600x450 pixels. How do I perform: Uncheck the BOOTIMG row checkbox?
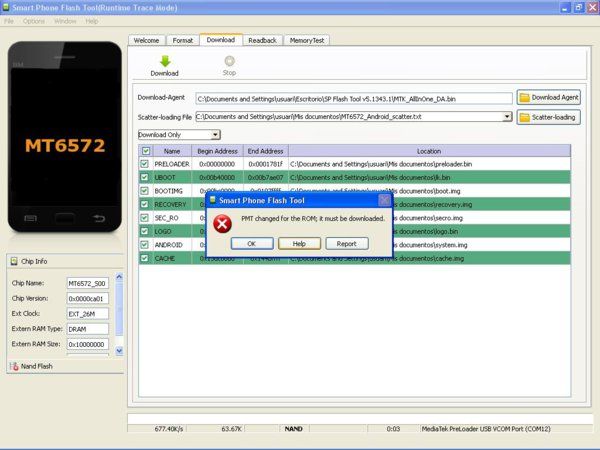point(144,191)
